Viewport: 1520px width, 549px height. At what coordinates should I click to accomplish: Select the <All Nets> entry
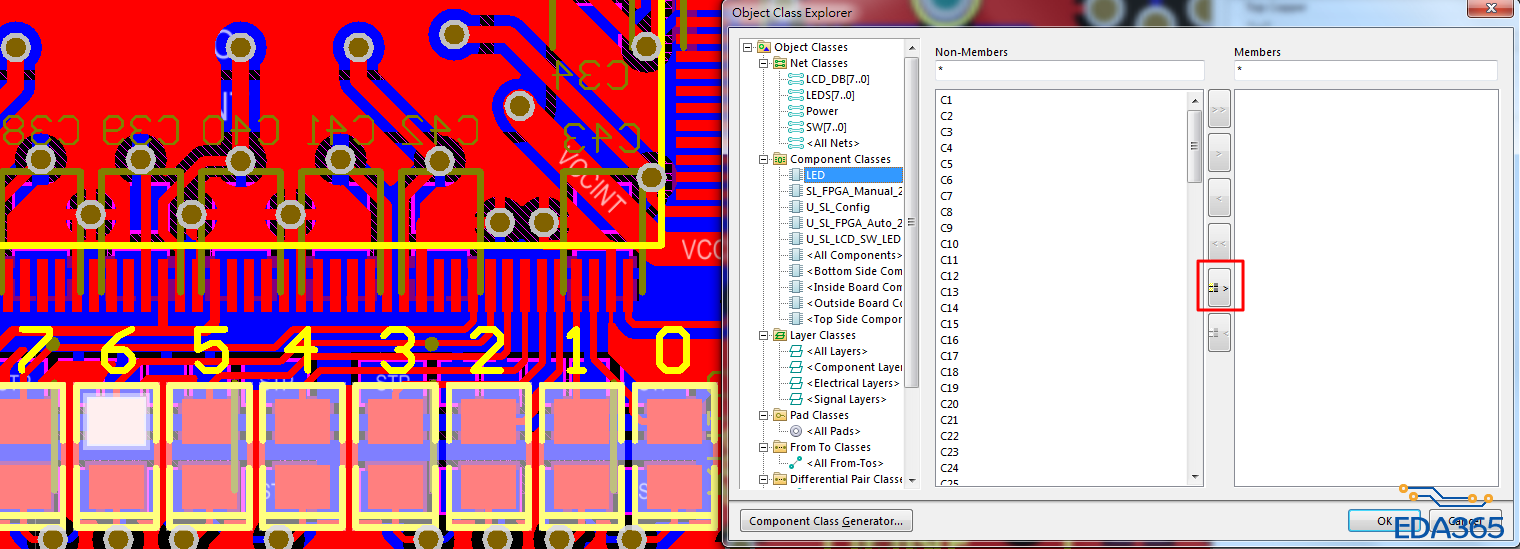(x=833, y=143)
